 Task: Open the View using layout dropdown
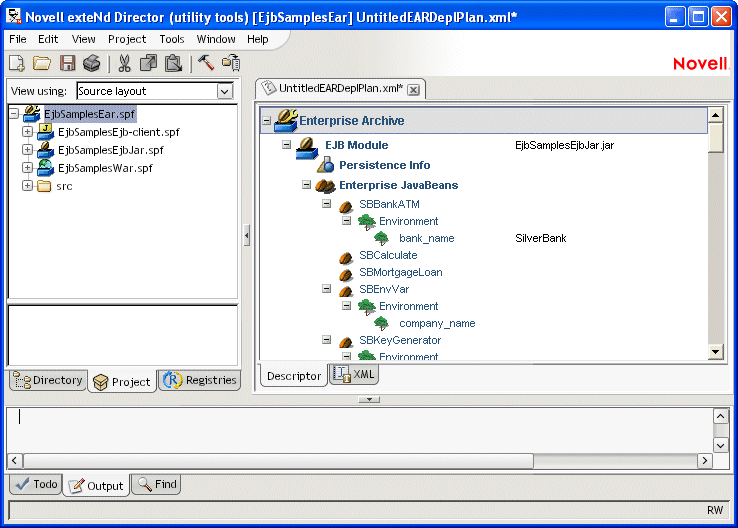coord(225,91)
